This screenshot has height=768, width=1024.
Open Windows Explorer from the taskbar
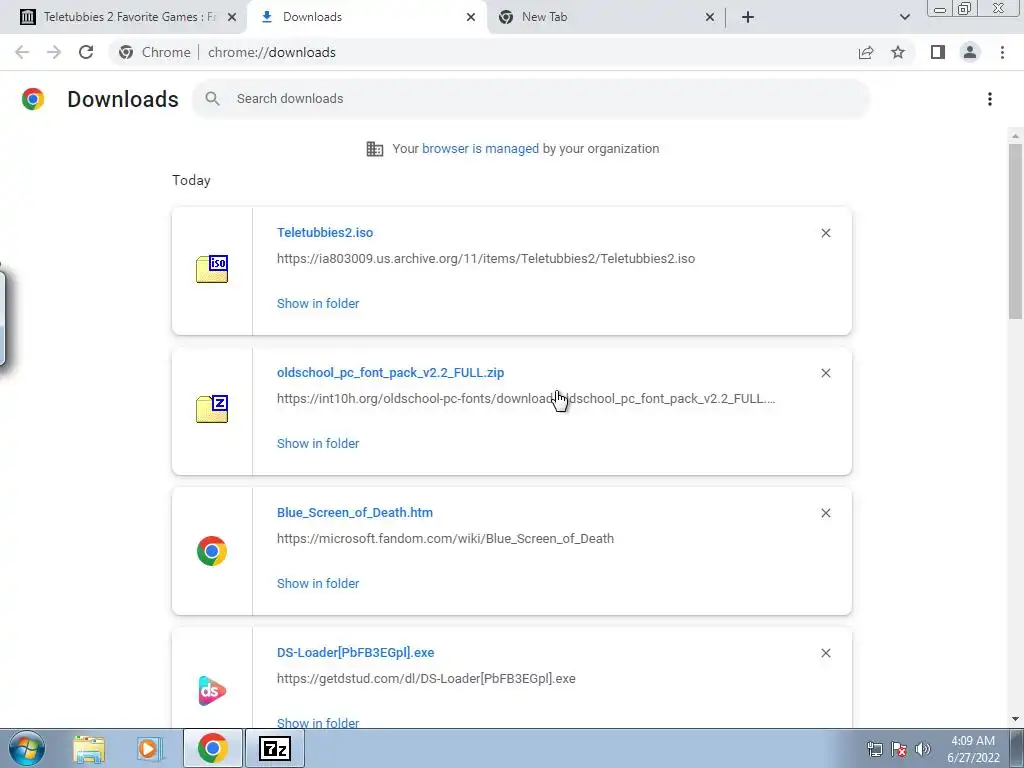(x=89, y=749)
